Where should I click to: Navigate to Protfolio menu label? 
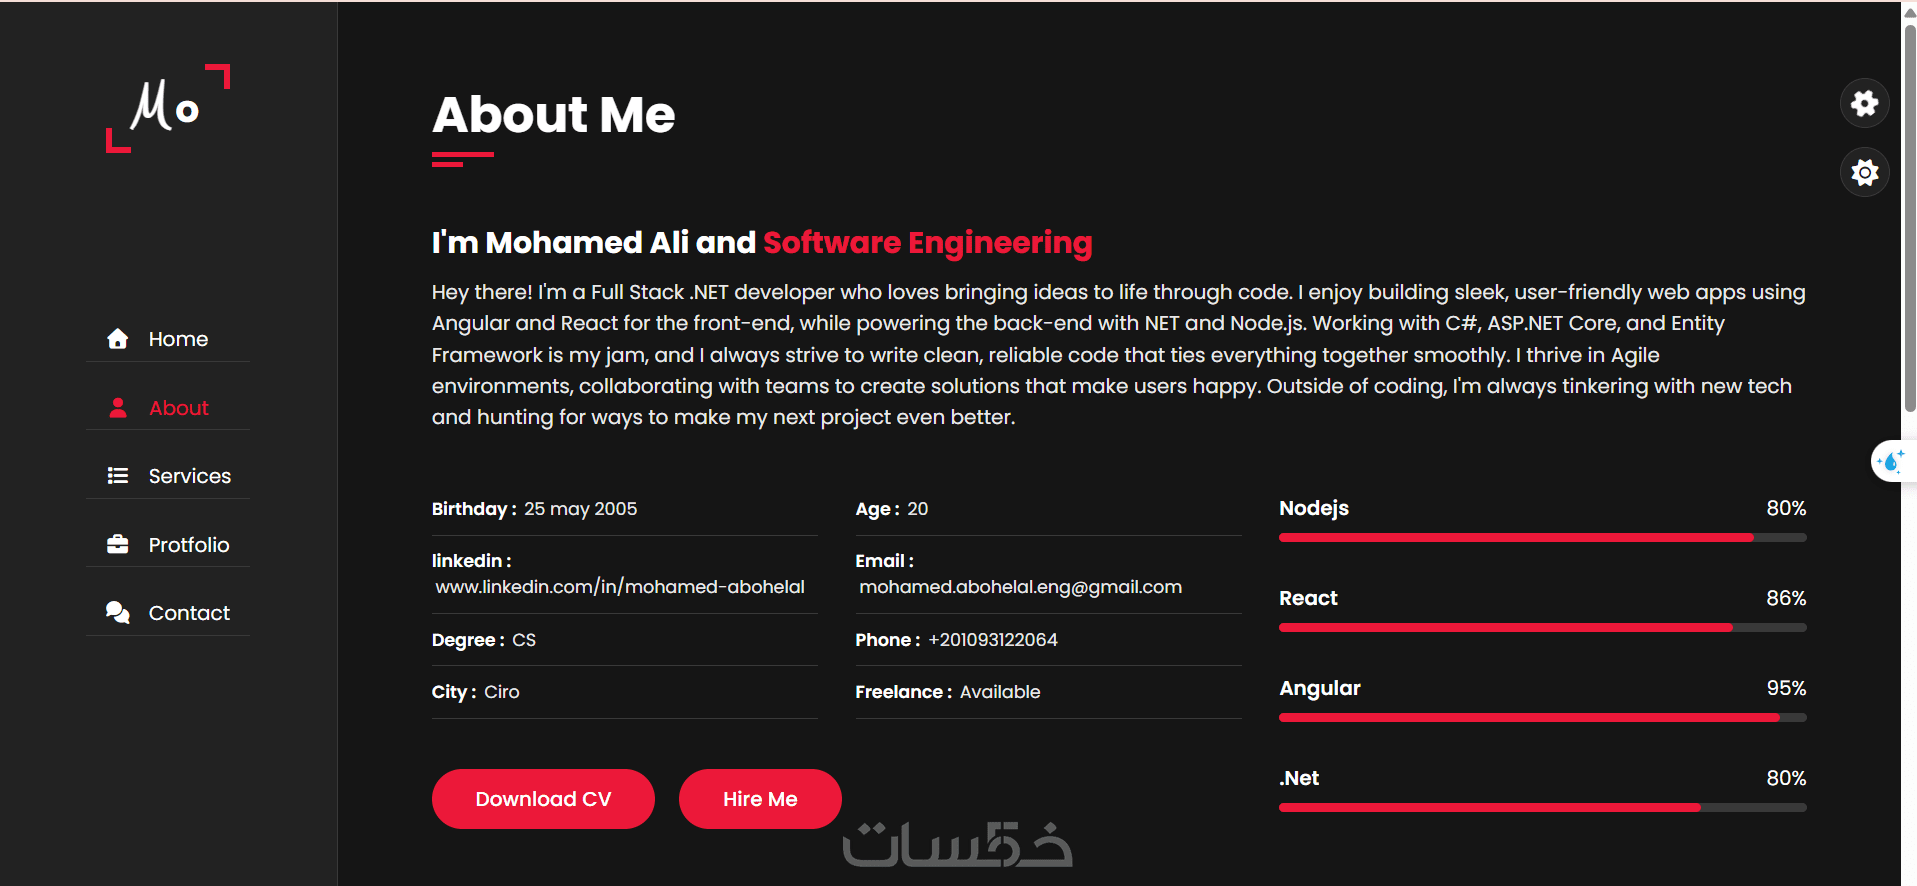189,545
